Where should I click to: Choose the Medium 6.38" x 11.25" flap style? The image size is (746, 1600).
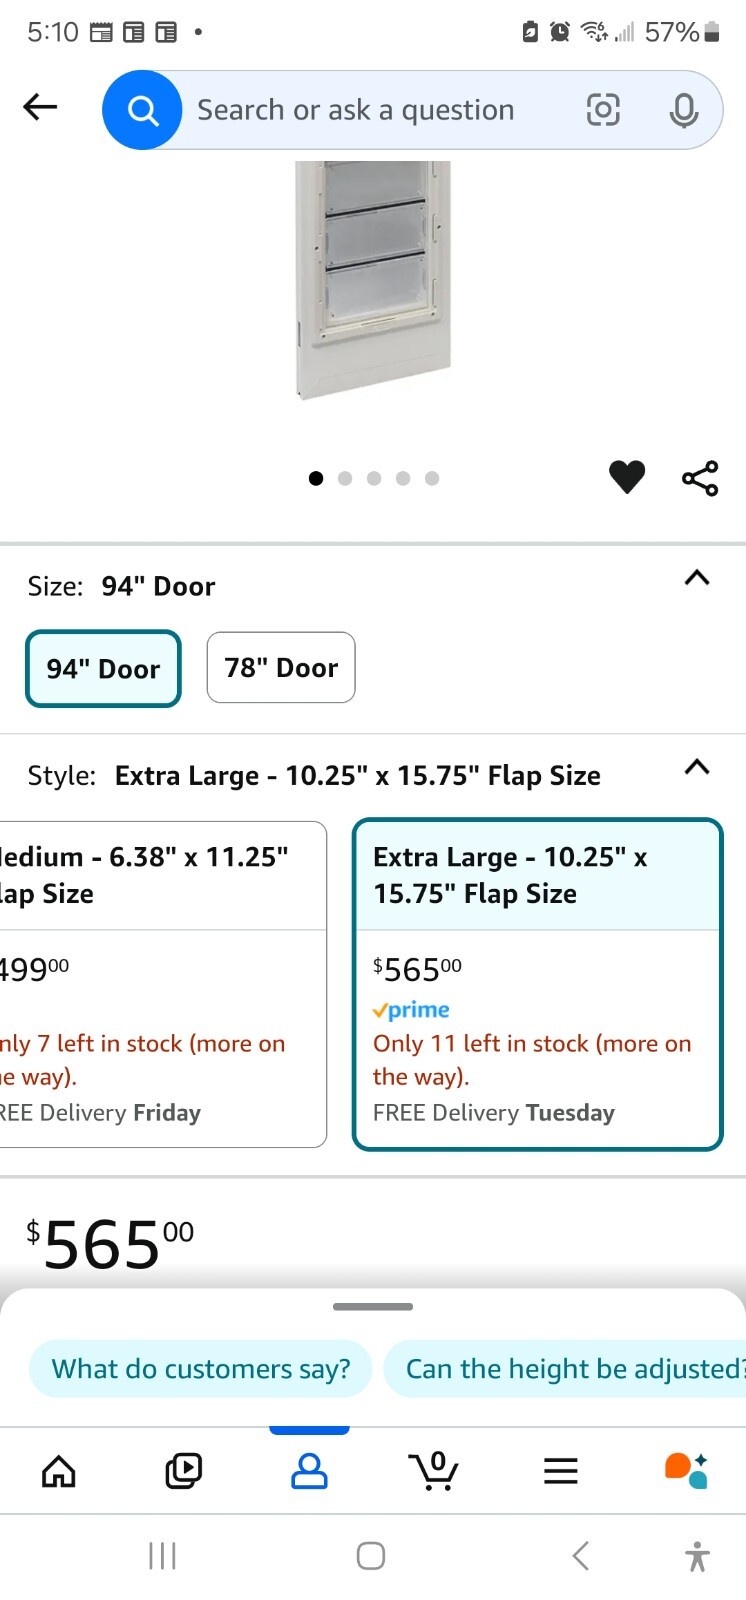[x=162, y=983]
